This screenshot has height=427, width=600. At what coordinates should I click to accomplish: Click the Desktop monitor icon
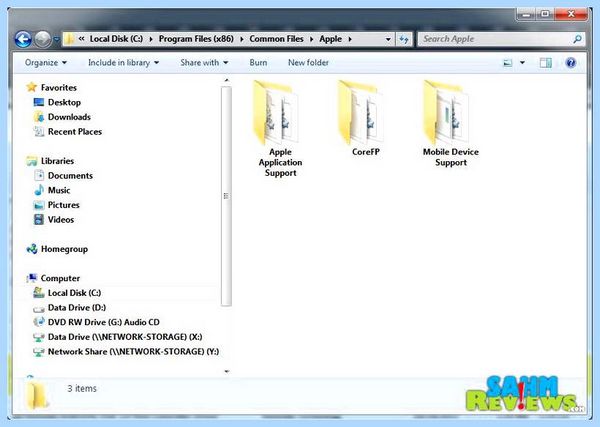point(39,102)
